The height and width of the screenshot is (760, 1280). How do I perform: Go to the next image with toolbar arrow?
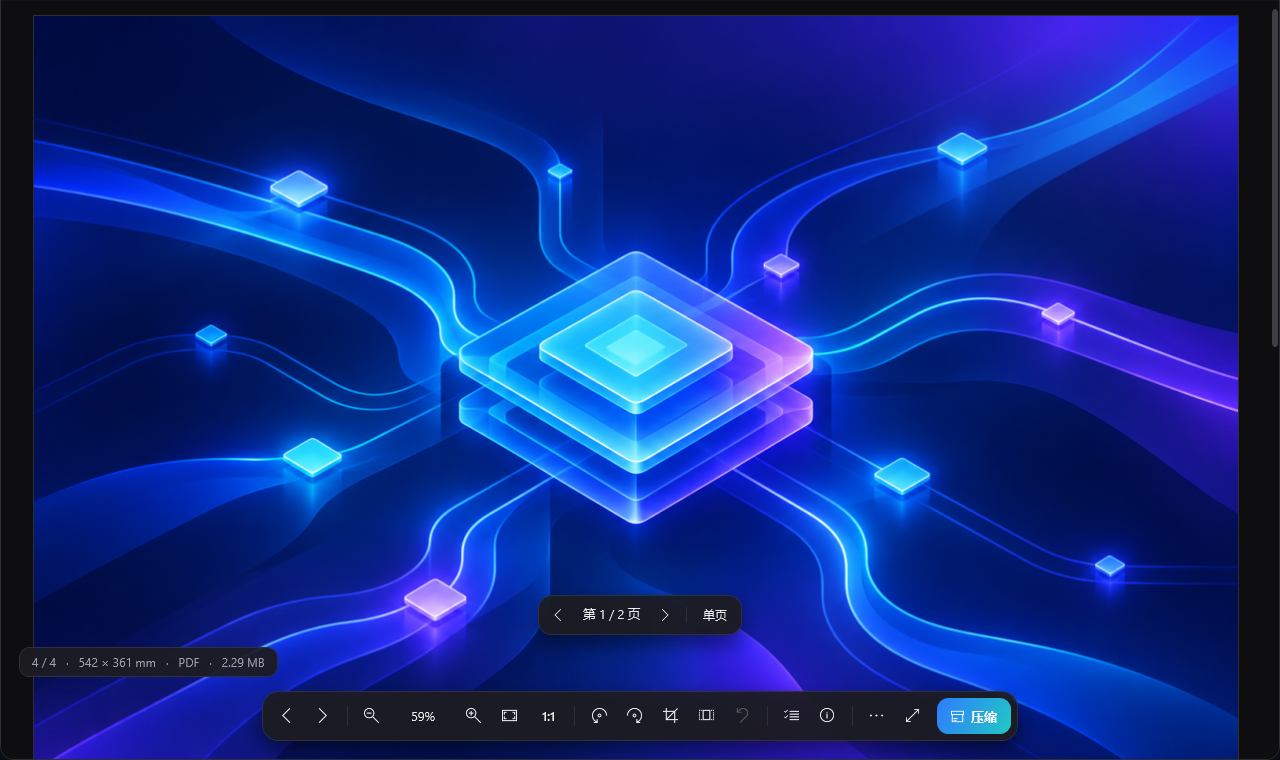pyautogui.click(x=322, y=716)
